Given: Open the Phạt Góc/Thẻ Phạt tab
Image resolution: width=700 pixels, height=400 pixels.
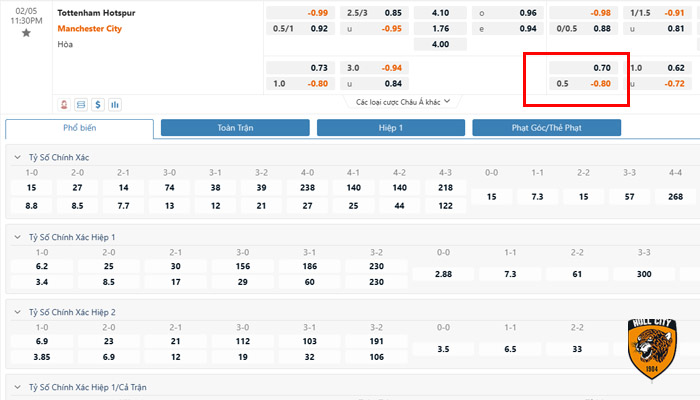Looking at the screenshot, I should pyautogui.click(x=546, y=128).
